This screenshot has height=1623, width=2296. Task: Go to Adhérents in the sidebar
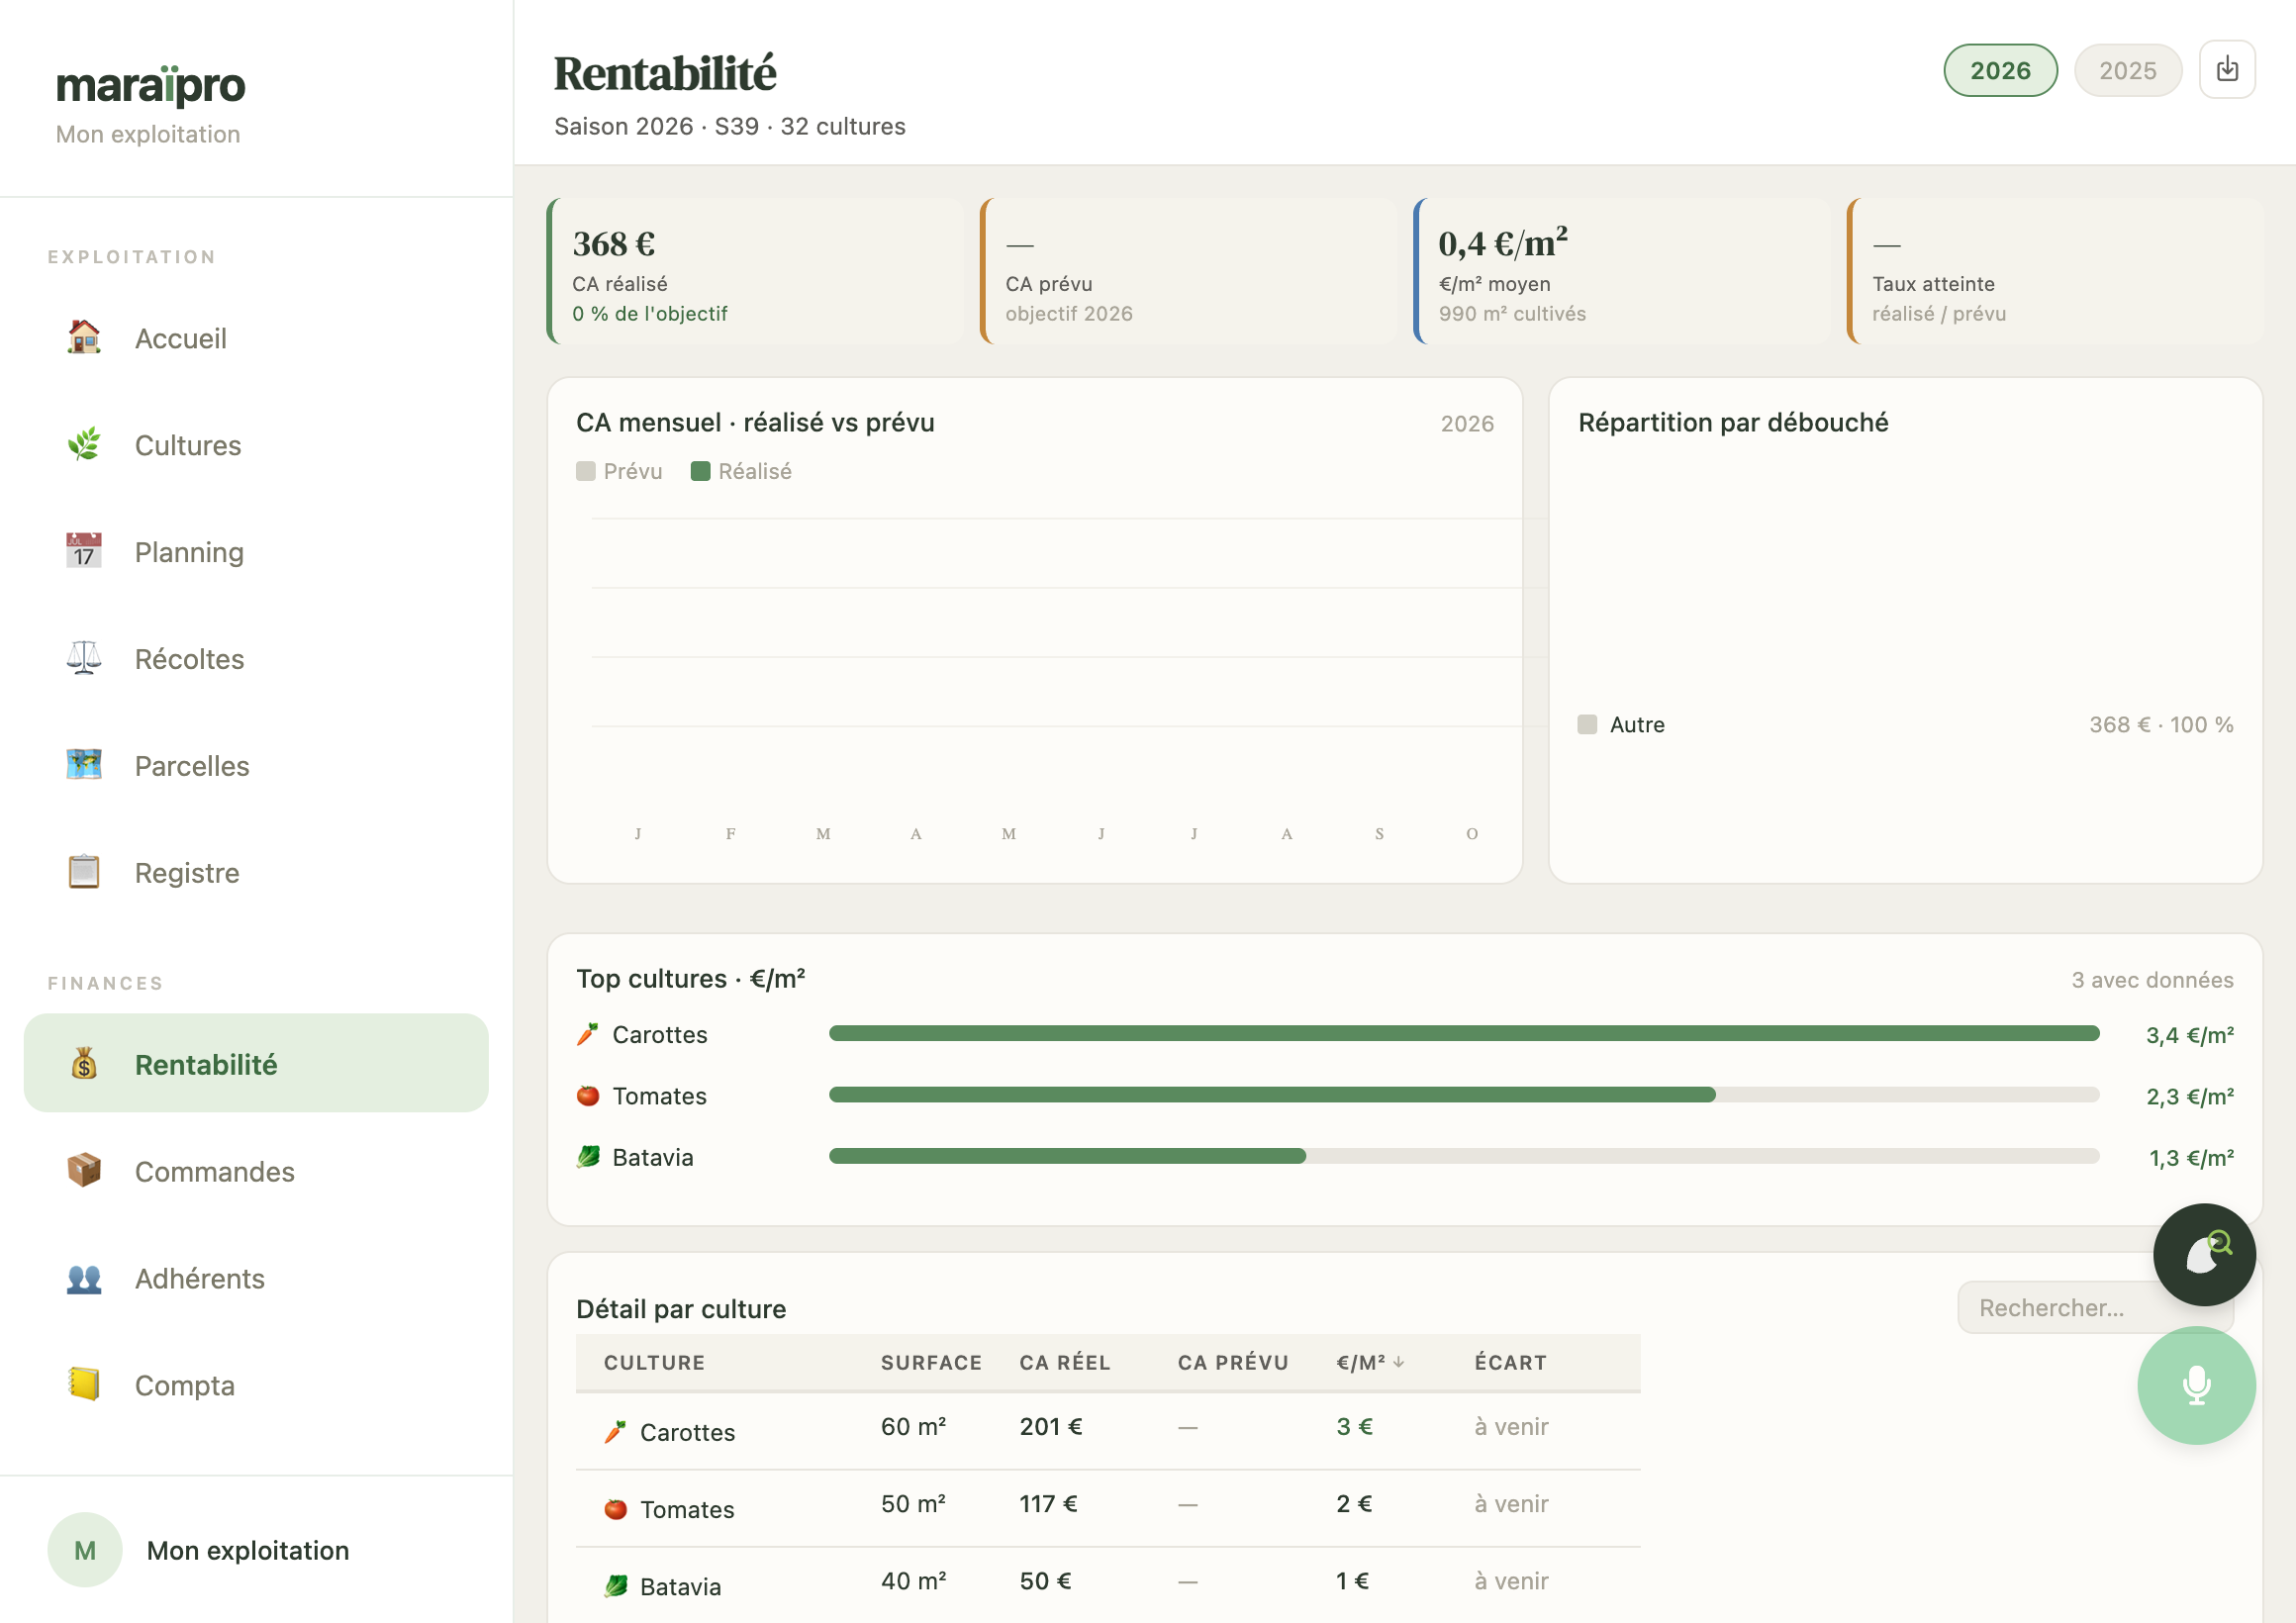(x=256, y=1278)
